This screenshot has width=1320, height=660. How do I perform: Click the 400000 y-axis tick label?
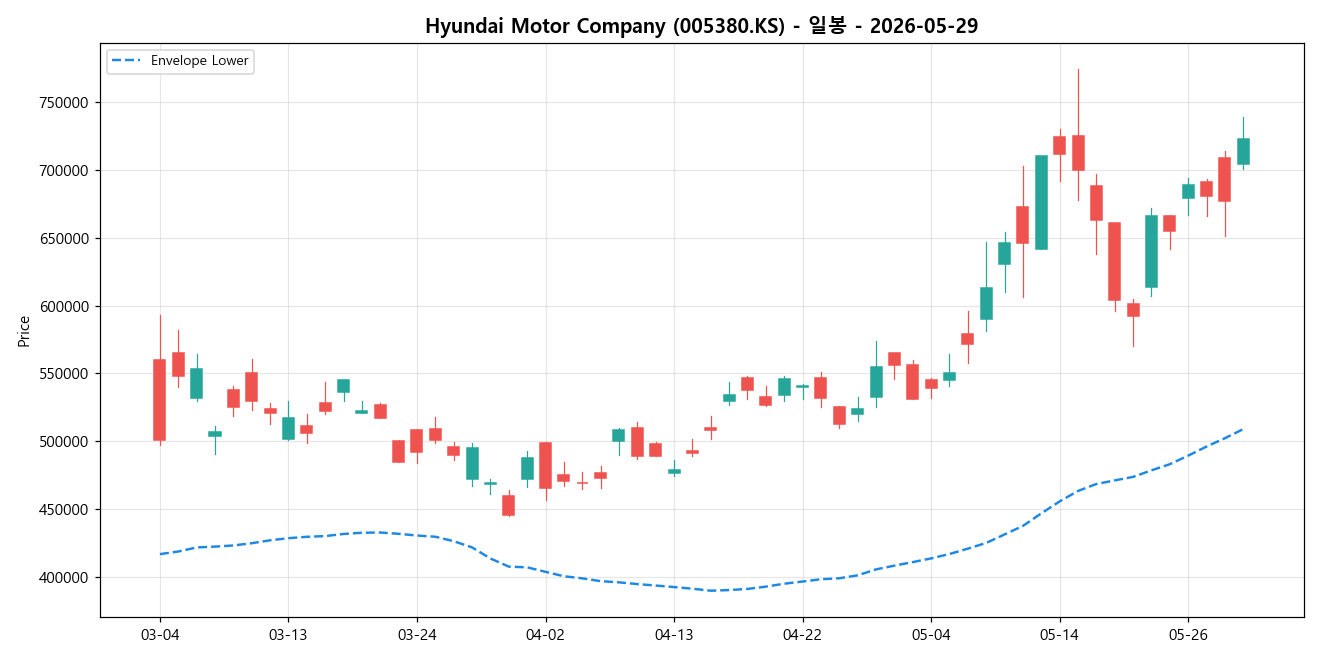point(65,578)
